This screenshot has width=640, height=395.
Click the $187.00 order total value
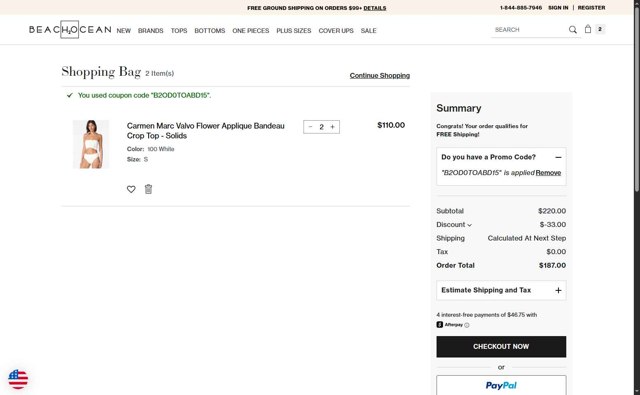click(x=552, y=265)
